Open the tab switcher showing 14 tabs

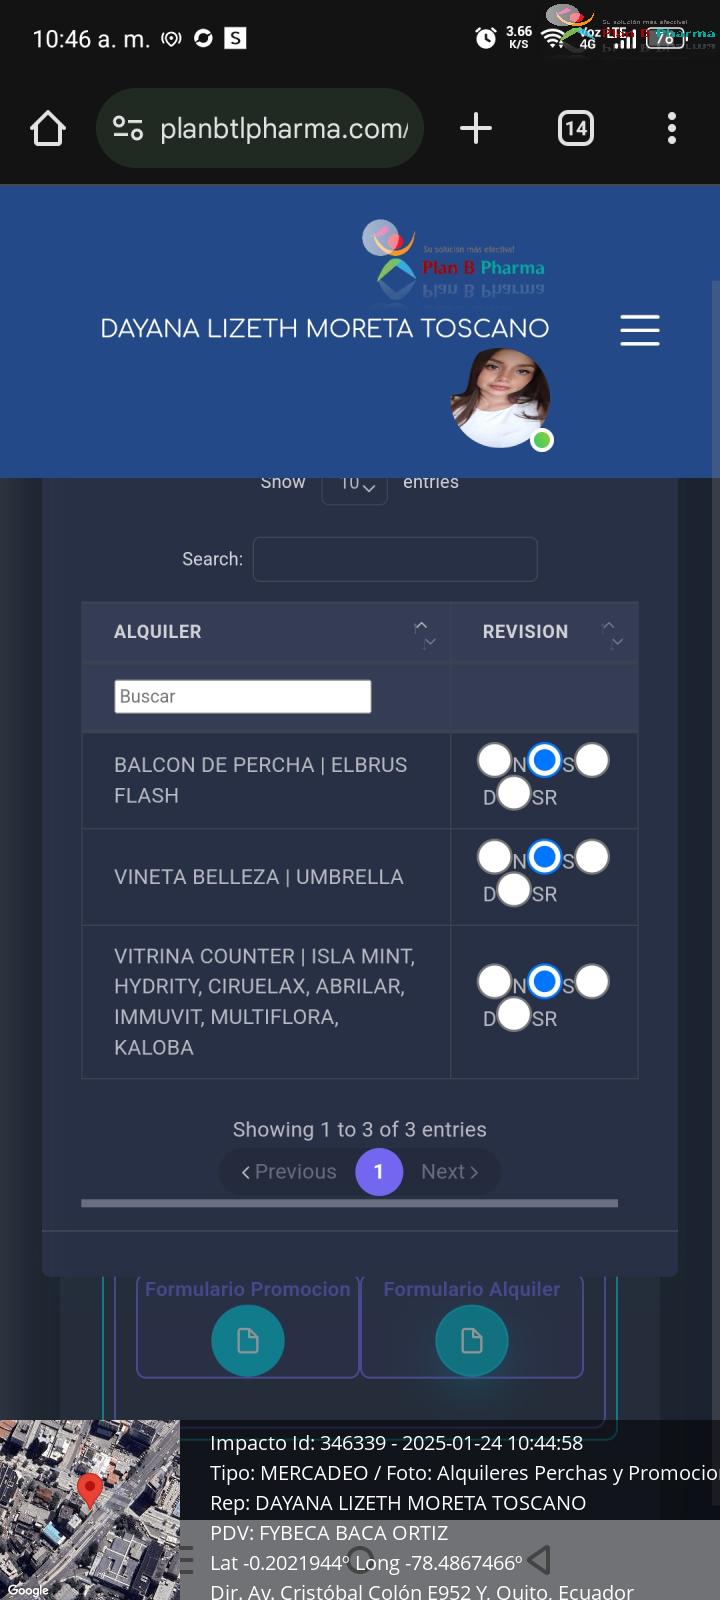(x=576, y=128)
